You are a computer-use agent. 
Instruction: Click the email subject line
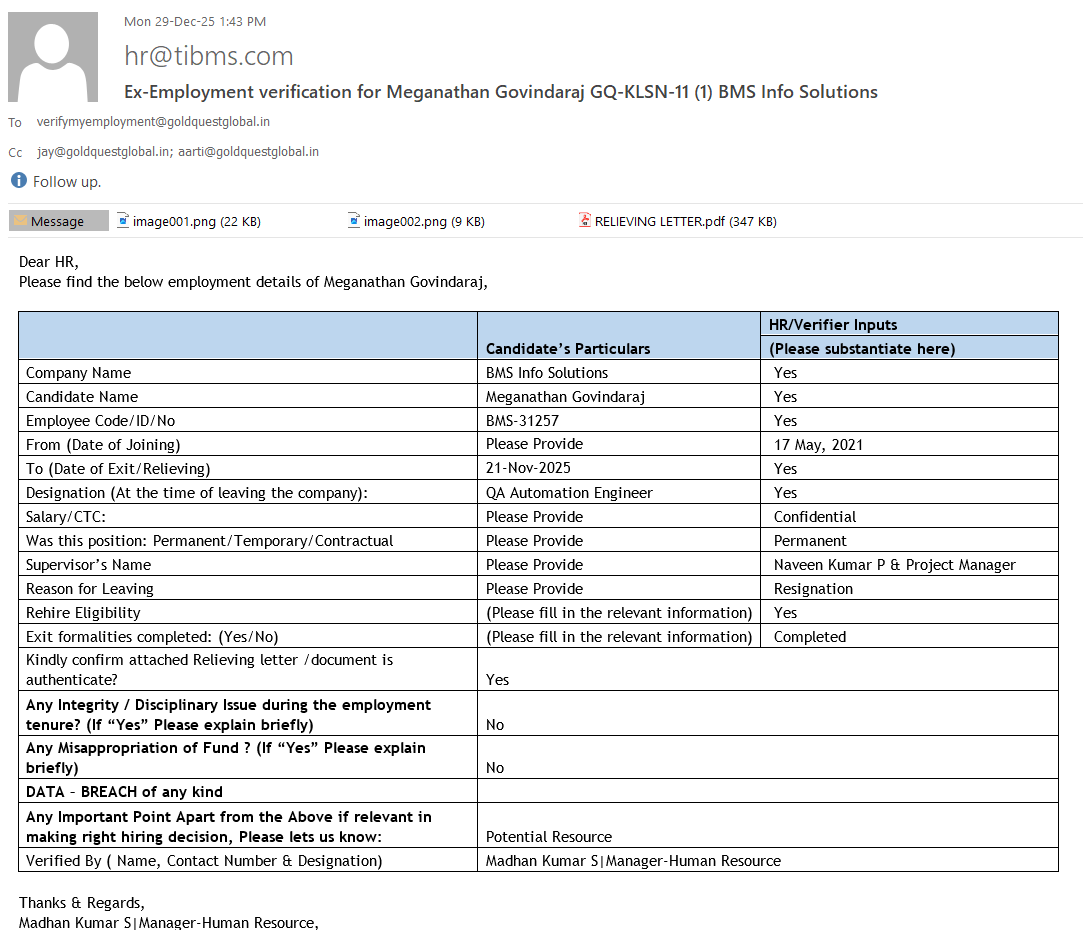click(500, 92)
